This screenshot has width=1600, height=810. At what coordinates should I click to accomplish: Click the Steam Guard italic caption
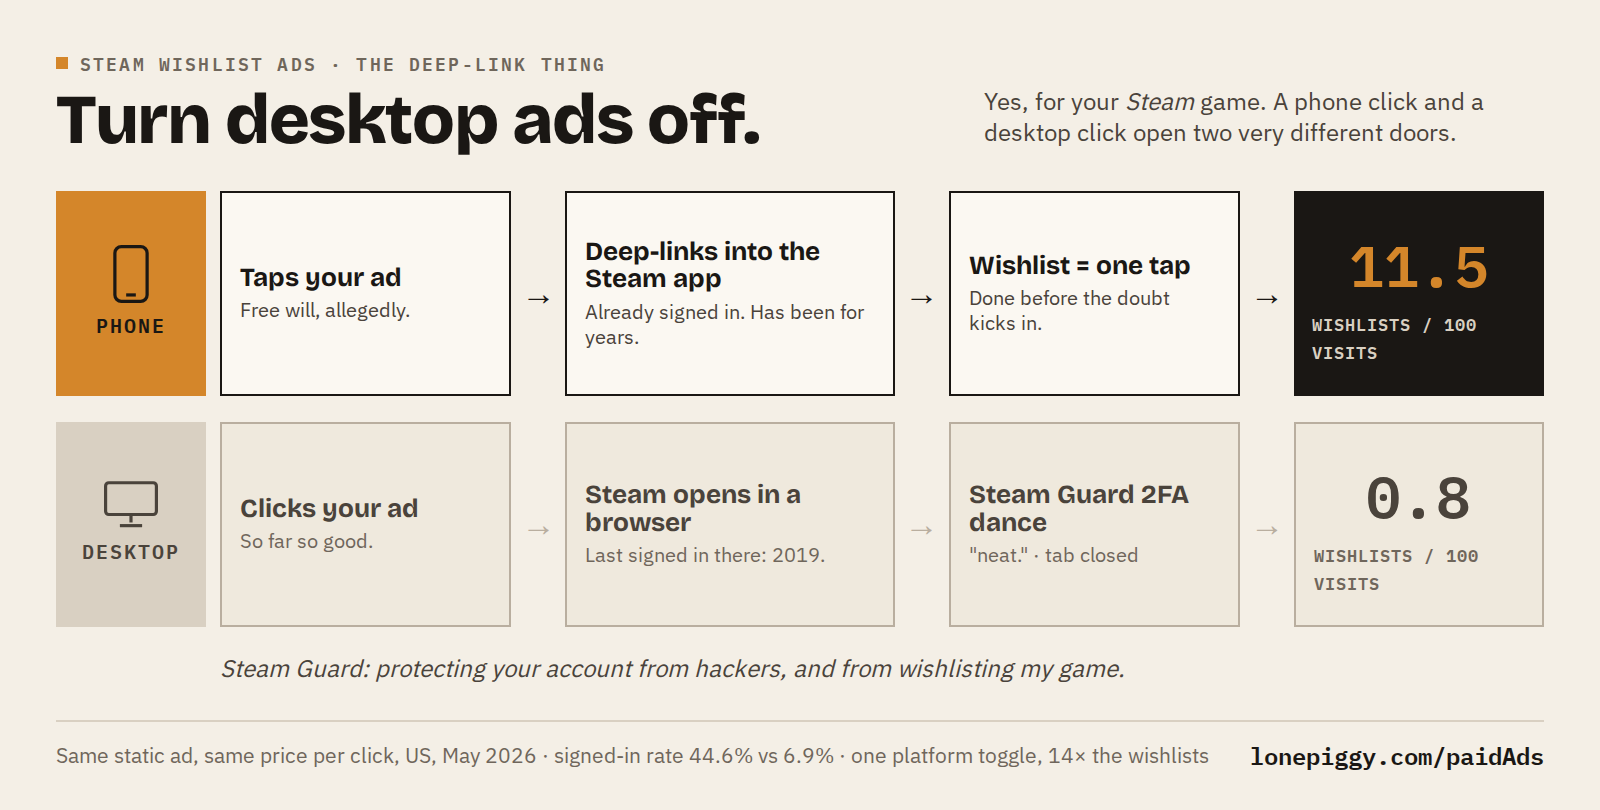coord(673,669)
